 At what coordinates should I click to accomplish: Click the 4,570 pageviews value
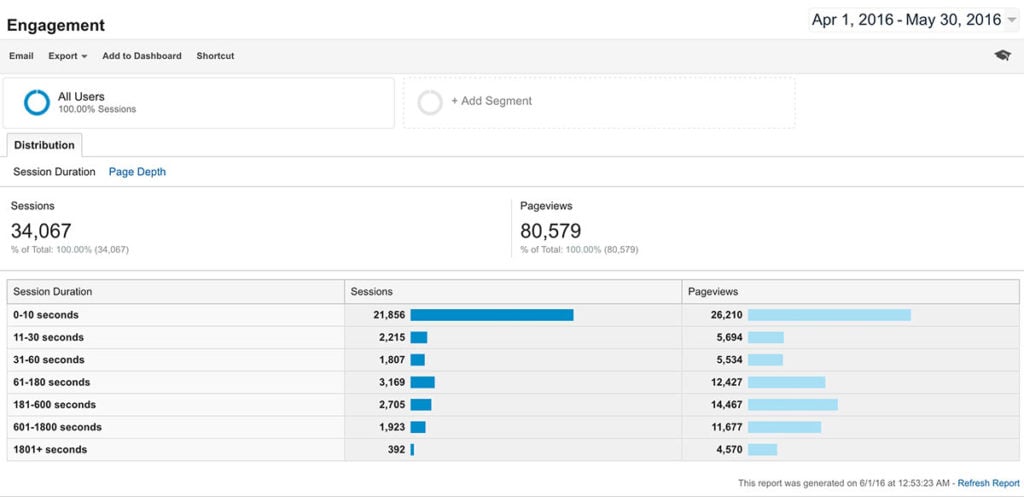[x=729, y=449]
